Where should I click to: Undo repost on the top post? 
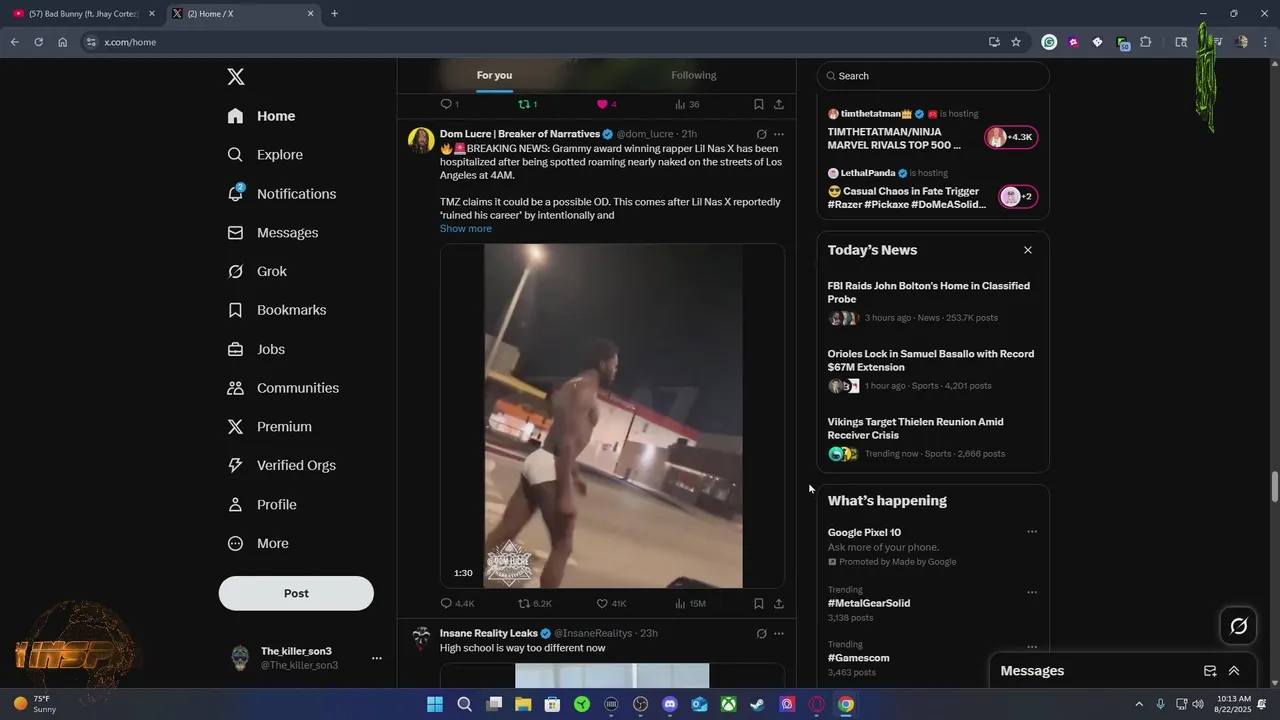(527, 104)
